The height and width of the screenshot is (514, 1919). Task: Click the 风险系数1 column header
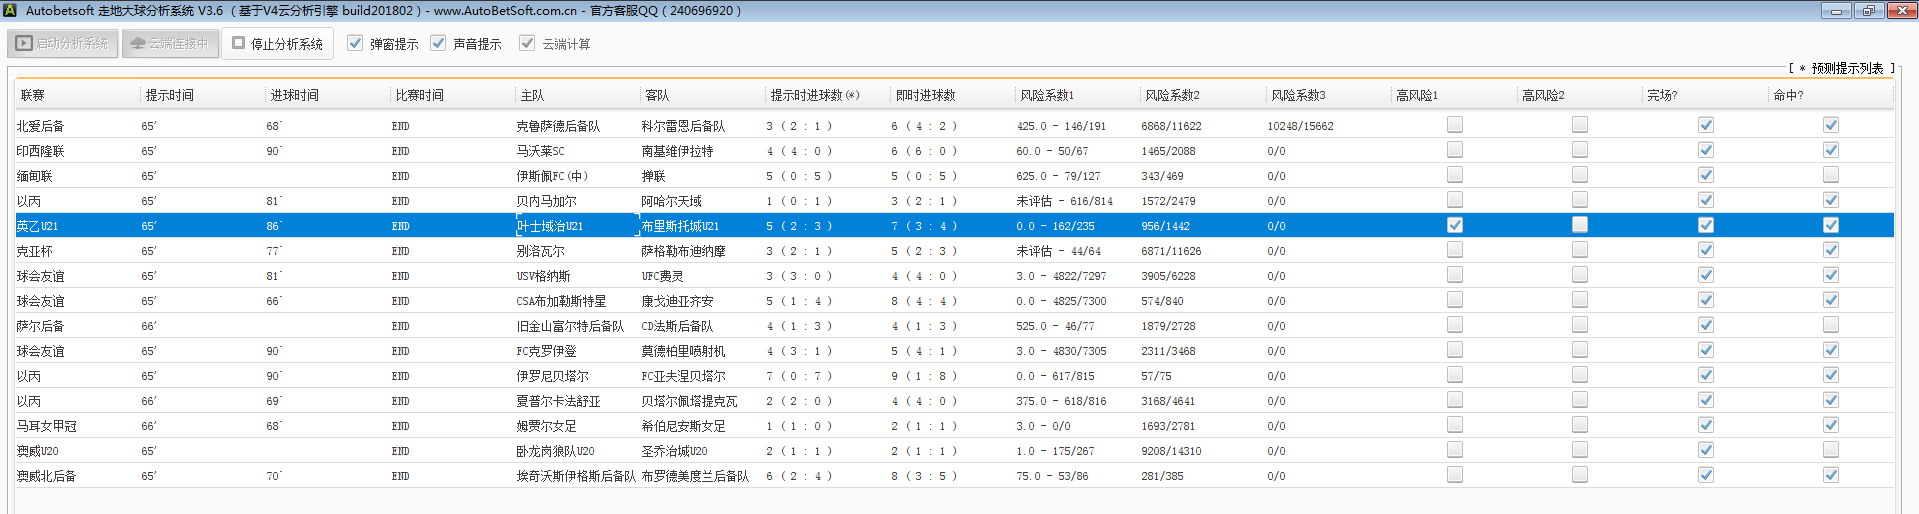click(1047, 95)
